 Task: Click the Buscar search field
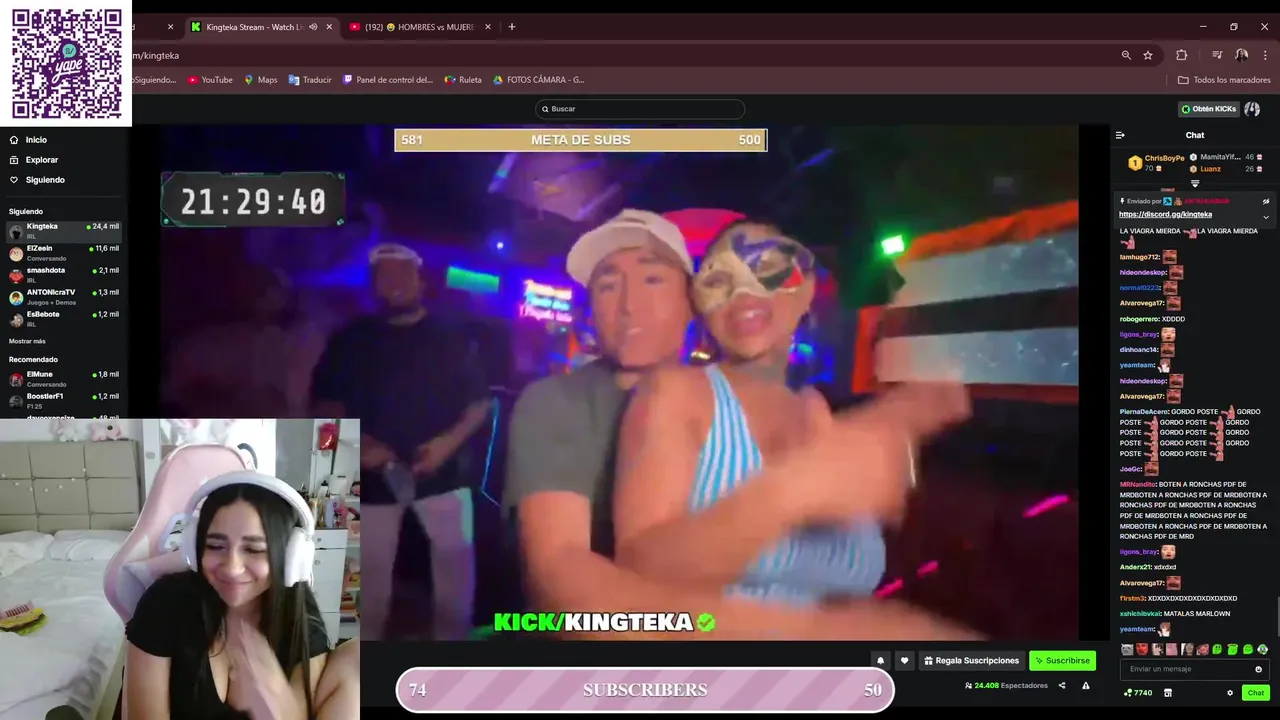coord(640,109)
